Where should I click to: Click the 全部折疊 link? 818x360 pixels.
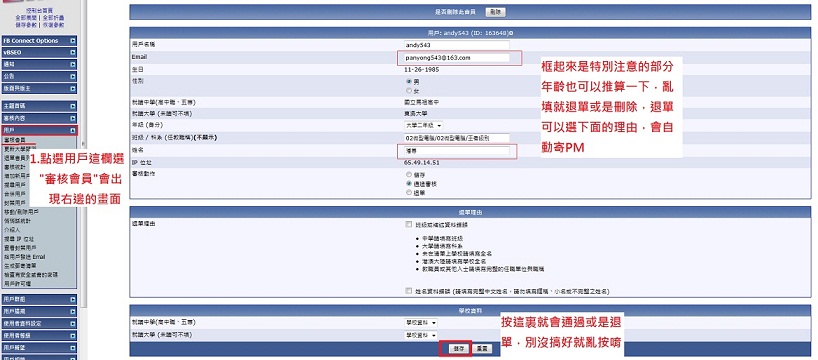pos(54,17)
